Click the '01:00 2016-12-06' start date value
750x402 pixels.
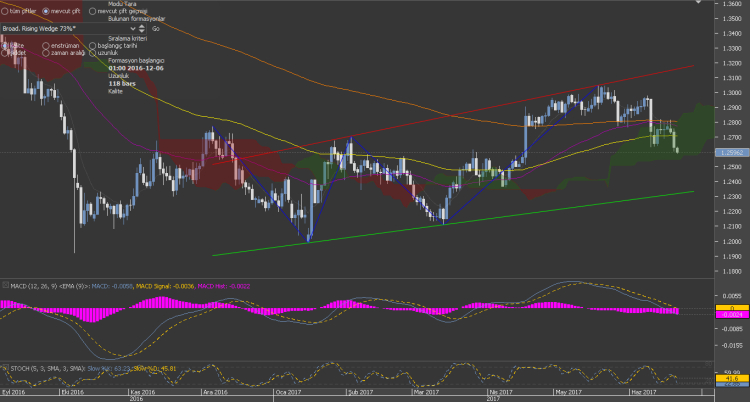coord(136,68)
